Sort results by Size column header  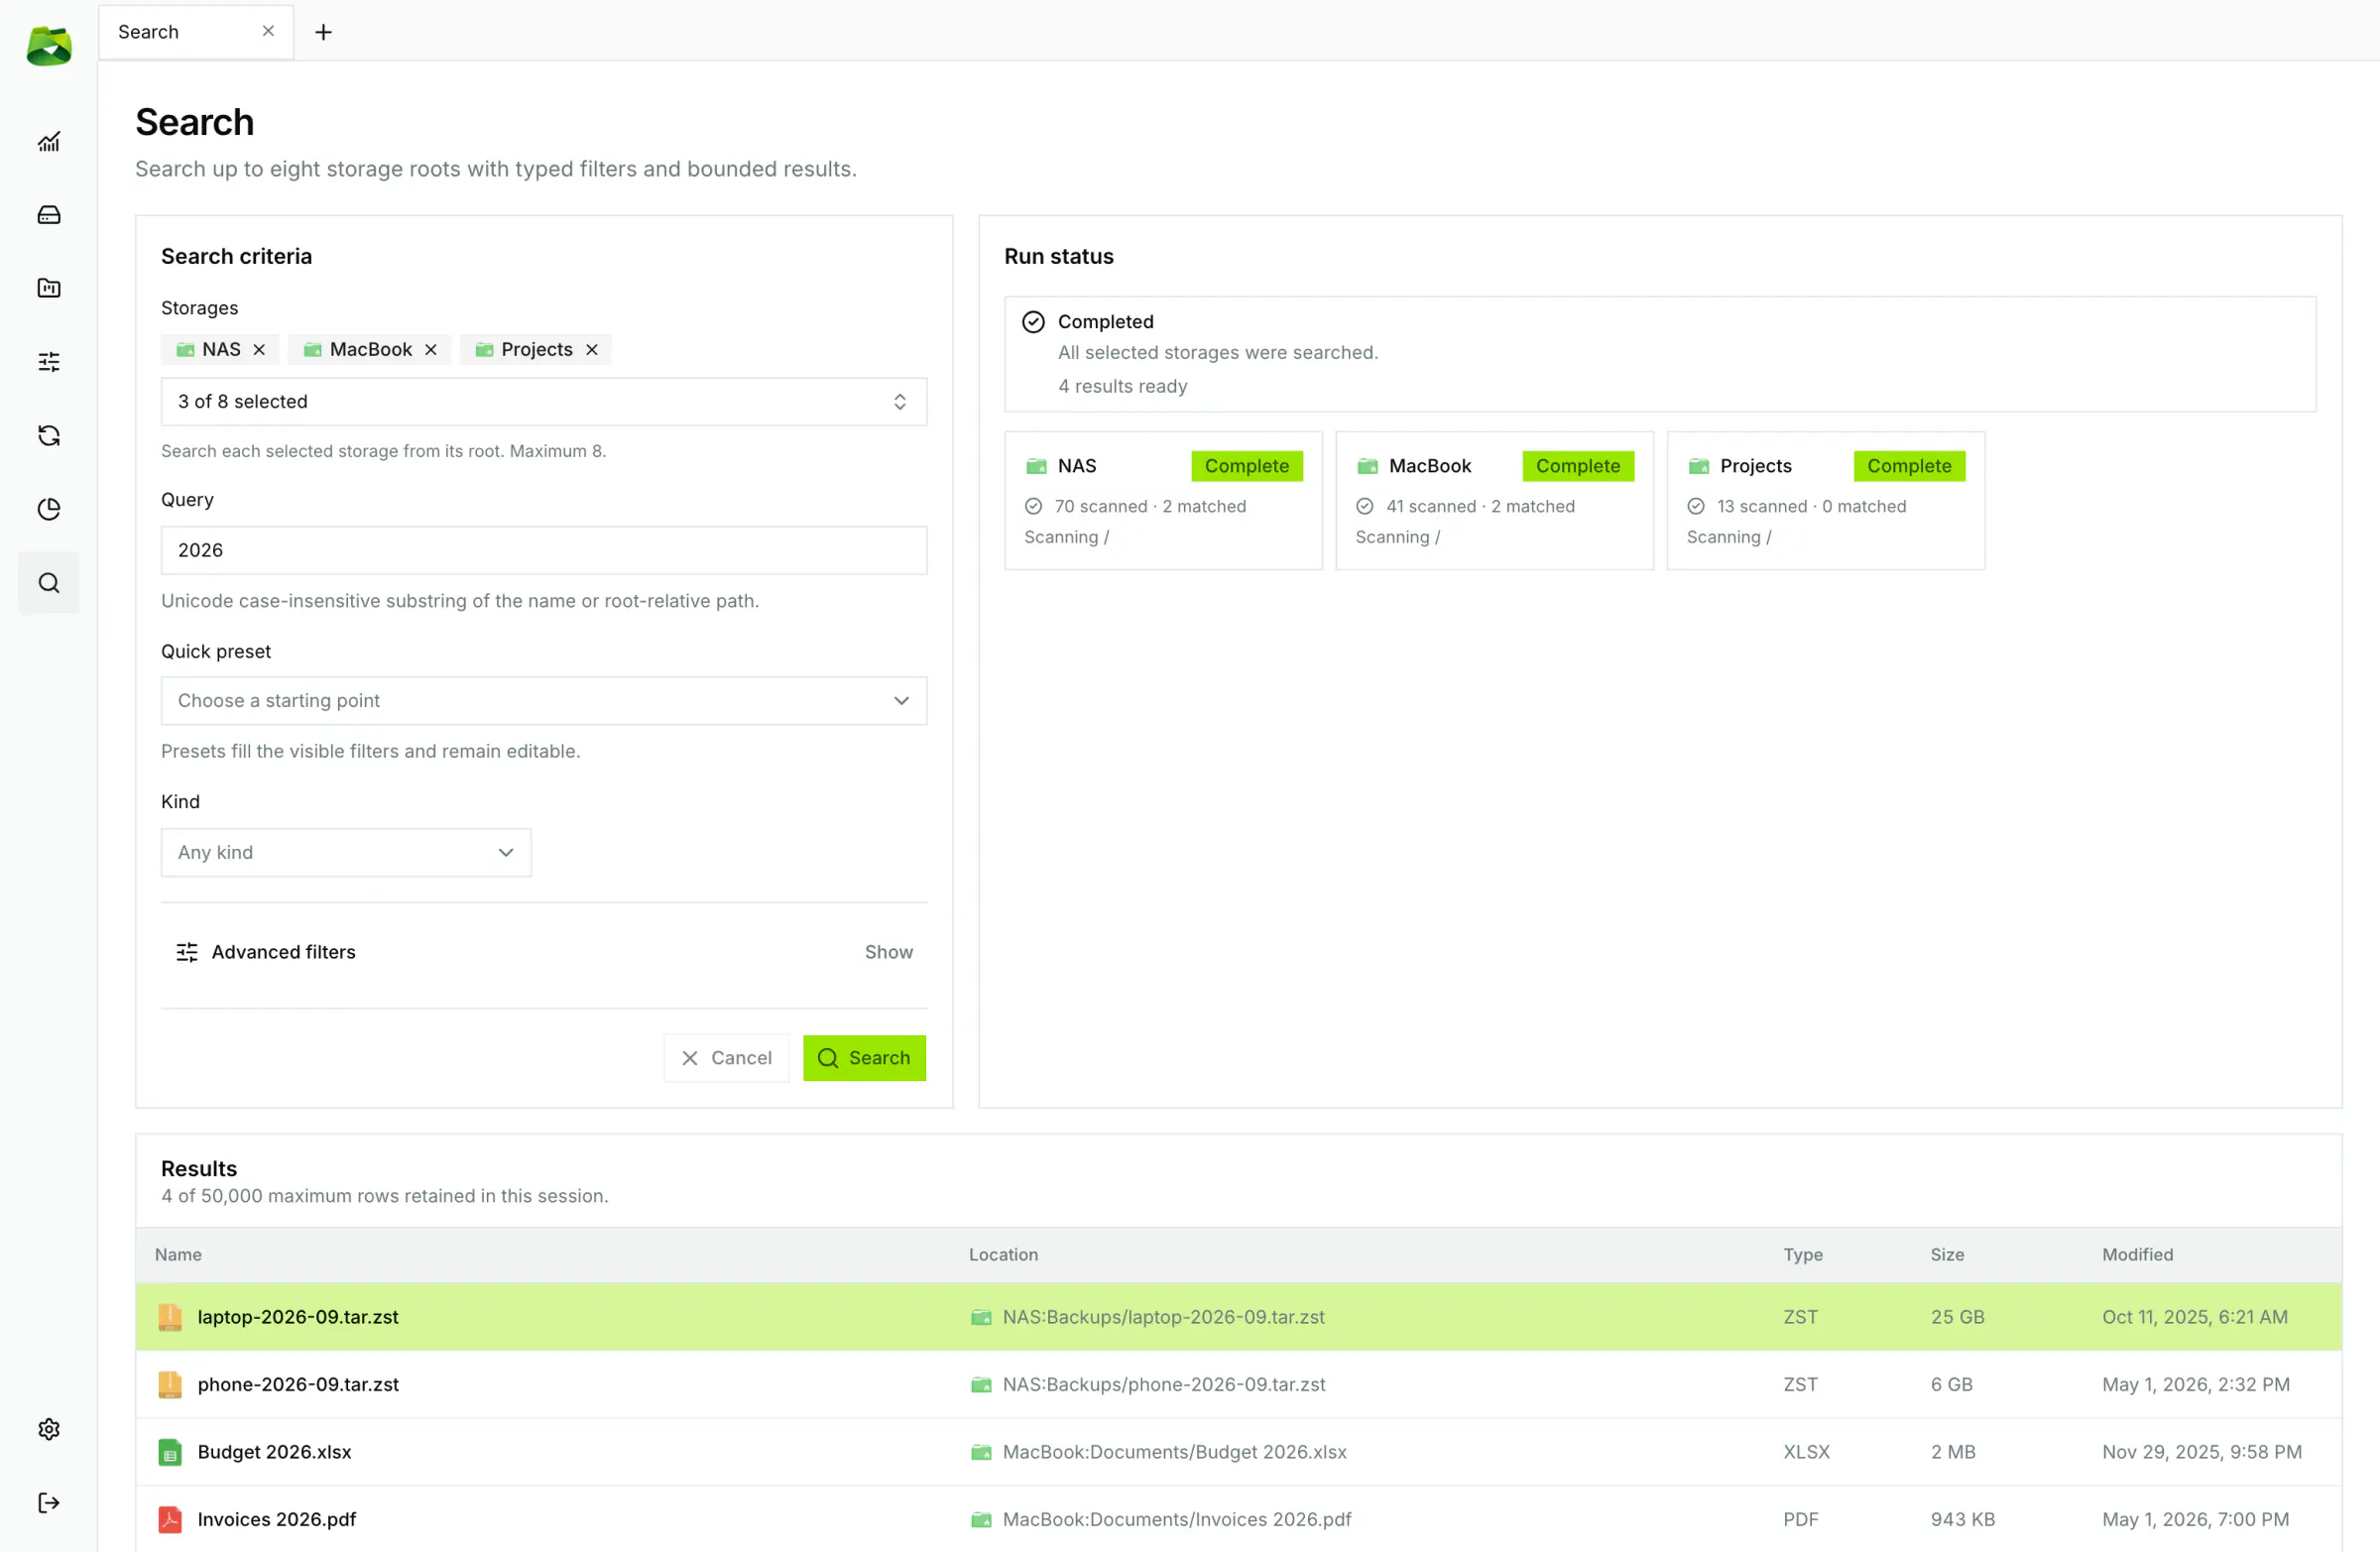pos(1947,1254)
